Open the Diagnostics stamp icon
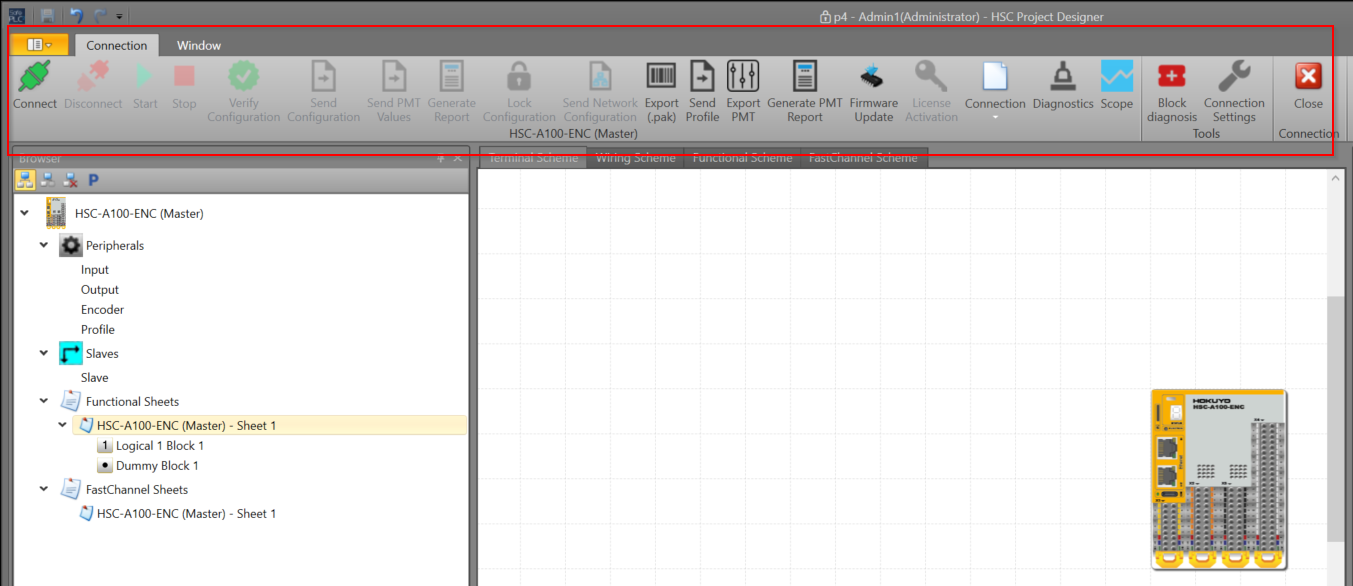Screen dimensions: 1353x586 point(1062,76)
